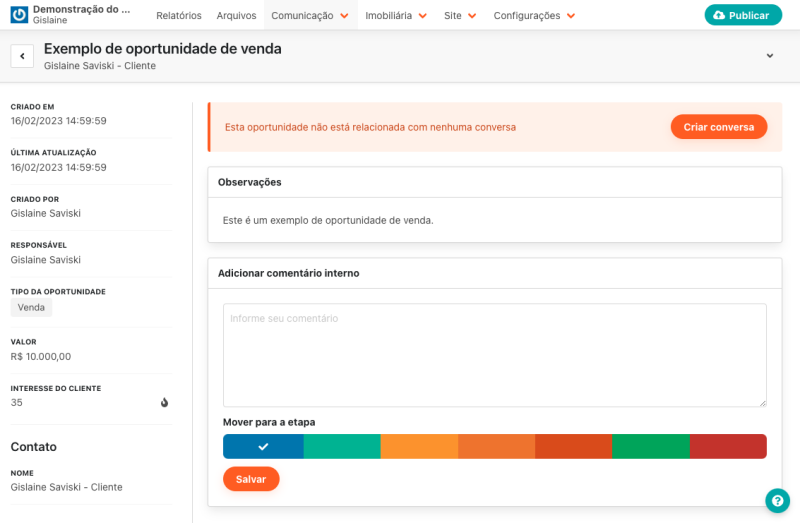Open the Site dropdown menu

[x=460, y=16]
